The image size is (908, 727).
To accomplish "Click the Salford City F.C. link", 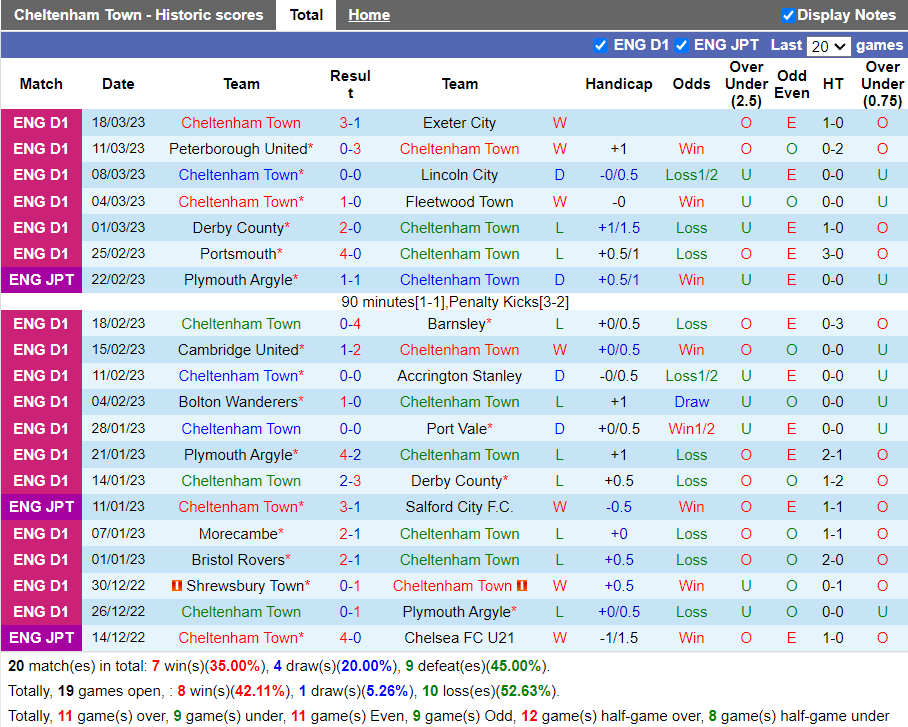I will 459,507.
